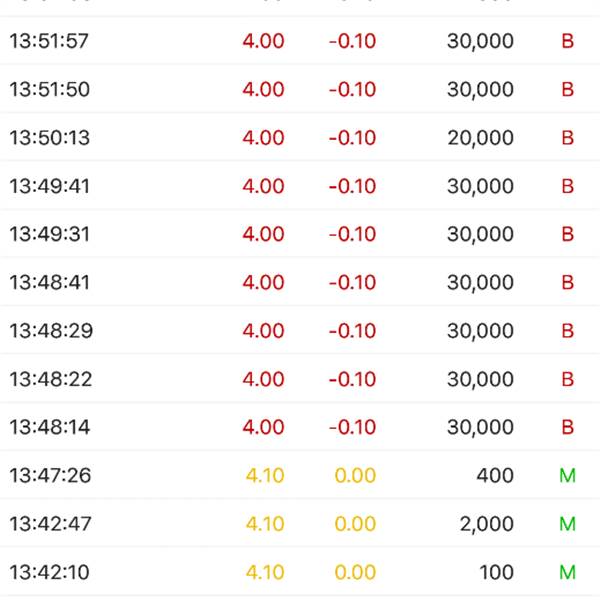Select the trade at 13:48:29

pyautogui.click(x=300, y=330)
